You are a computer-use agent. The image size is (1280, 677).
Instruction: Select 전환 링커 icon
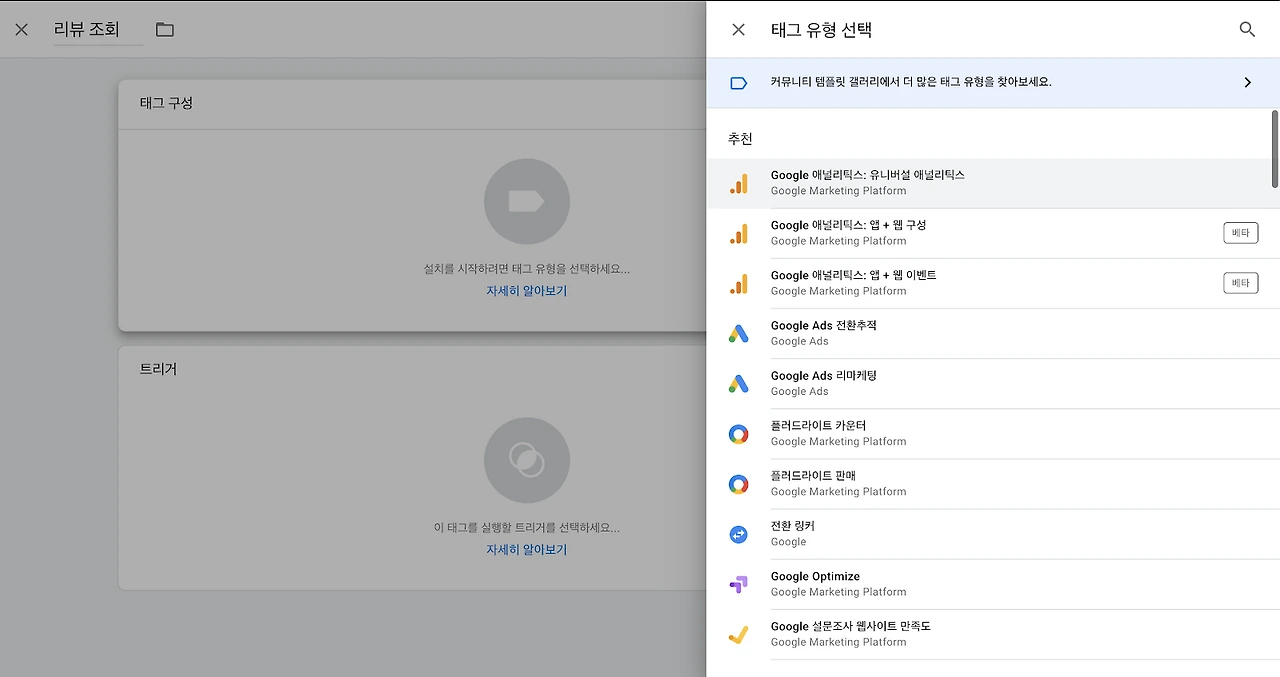tap(738, 534)
